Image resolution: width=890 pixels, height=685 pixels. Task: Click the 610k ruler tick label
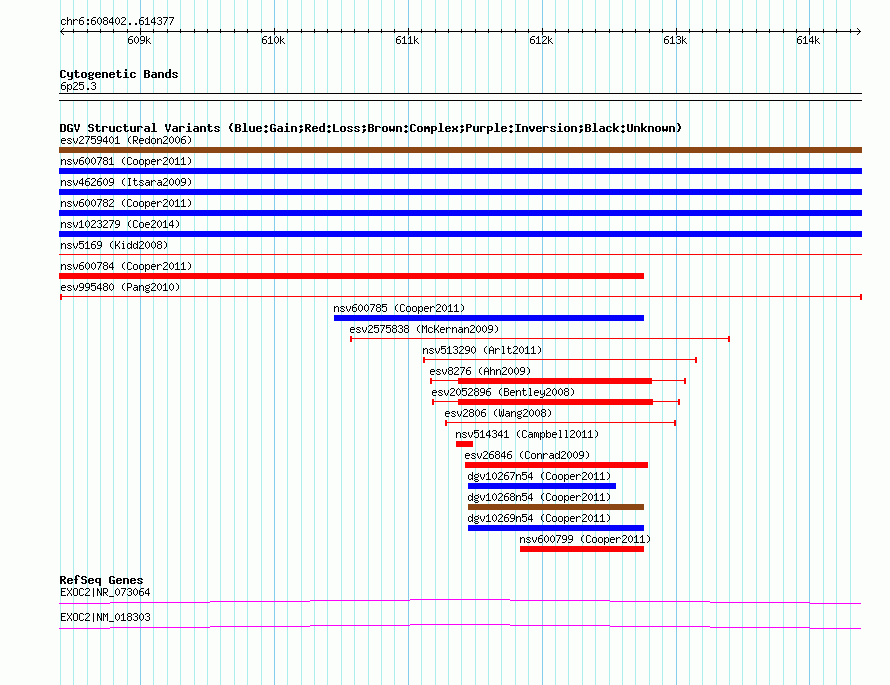tap(273, 40)
